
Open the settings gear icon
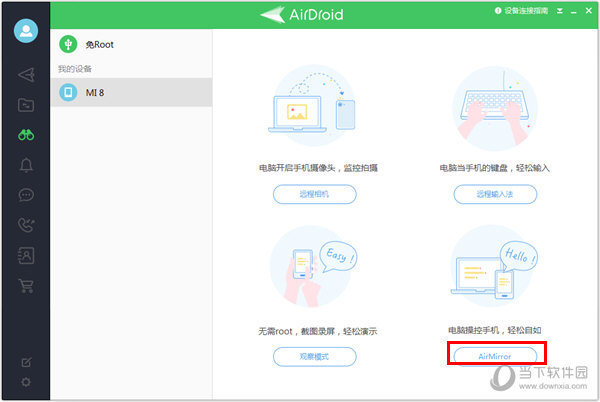pos(26,382)
